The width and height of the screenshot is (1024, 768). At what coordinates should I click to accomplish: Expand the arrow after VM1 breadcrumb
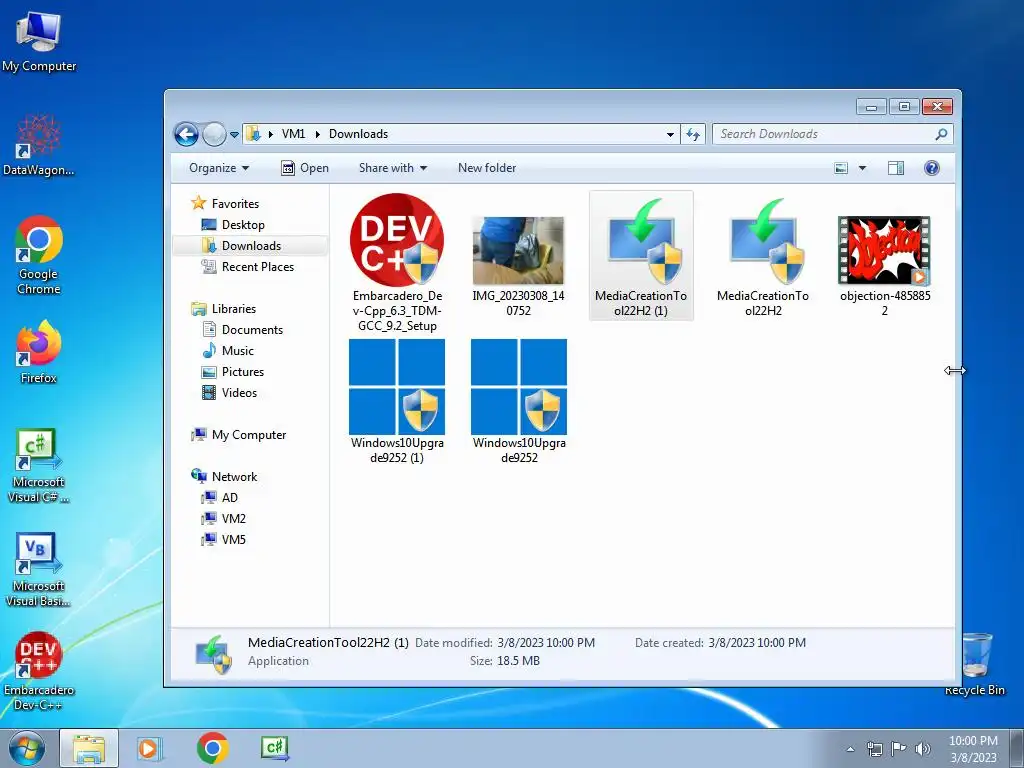(317, 134)
